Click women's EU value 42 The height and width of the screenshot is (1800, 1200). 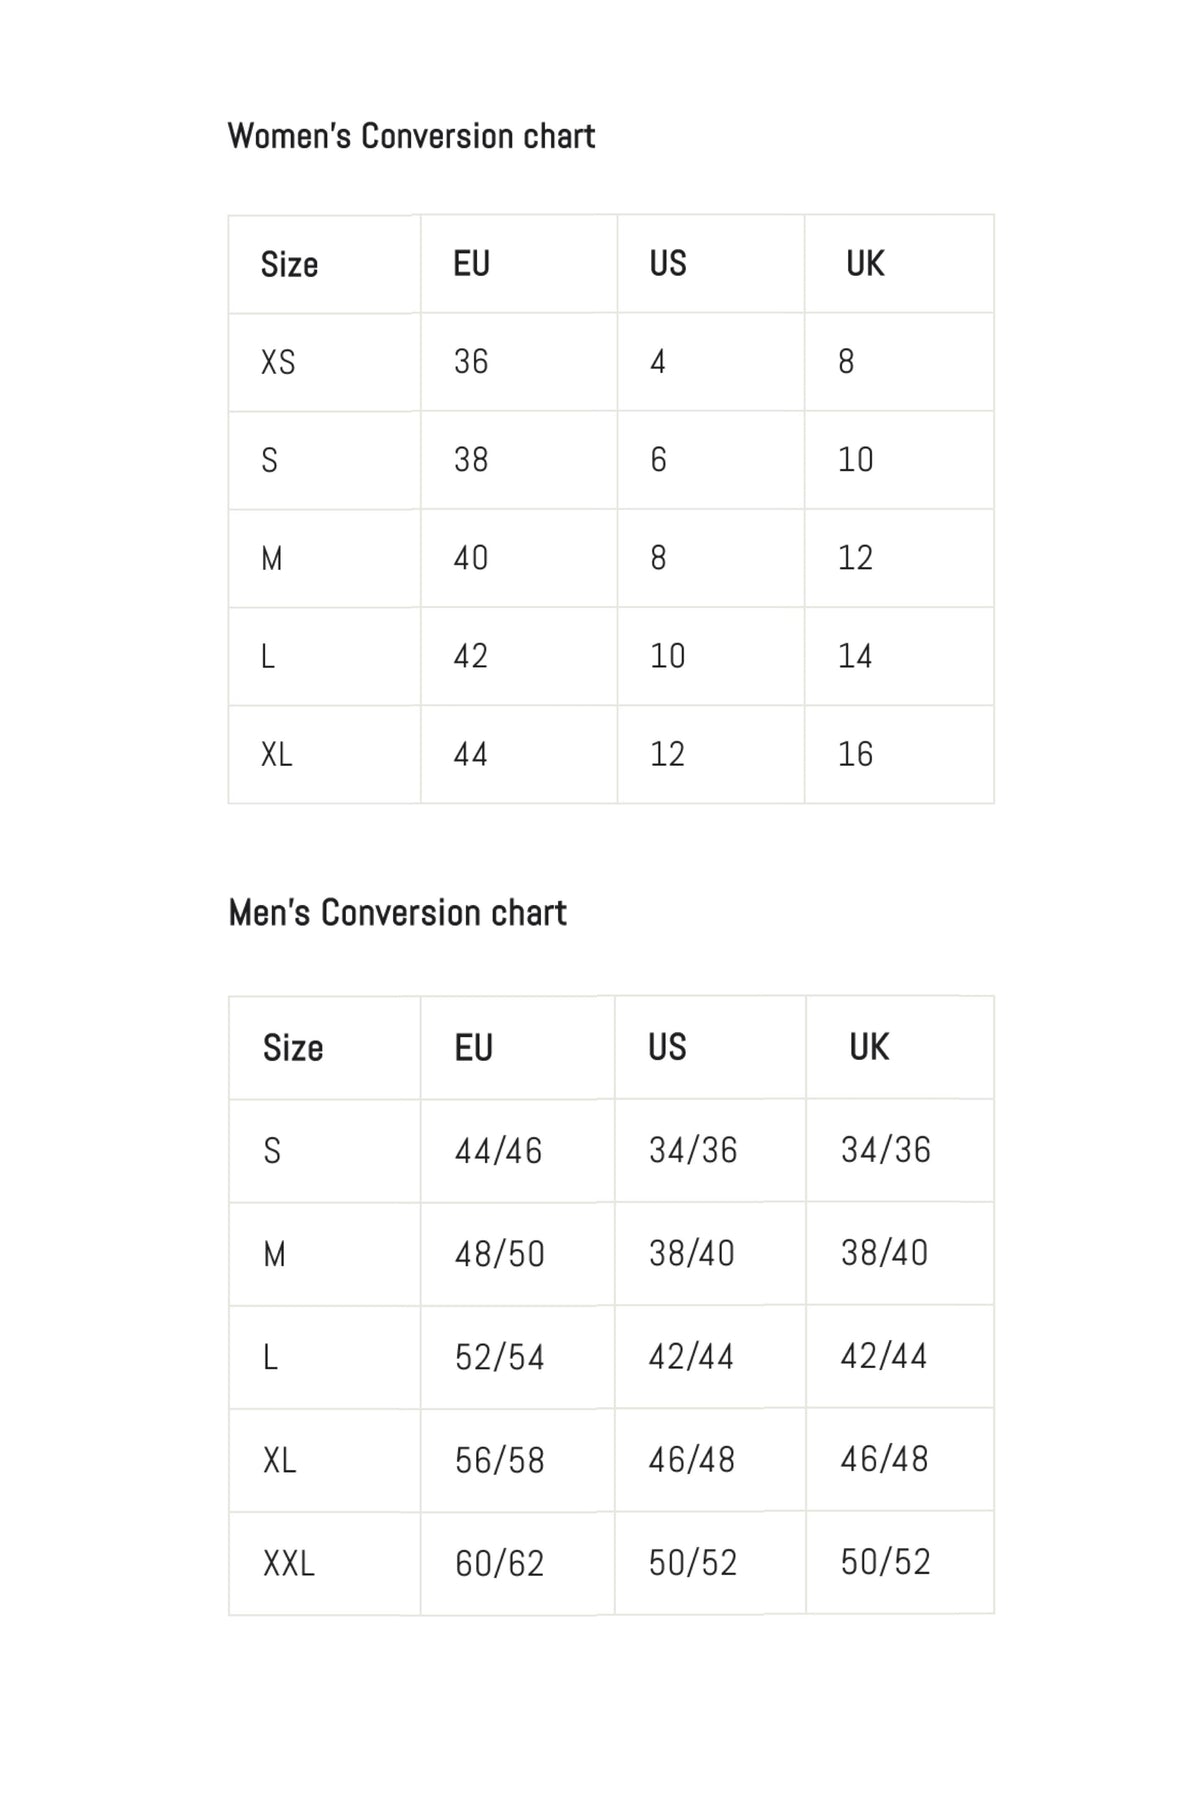[x=471, y=656]
